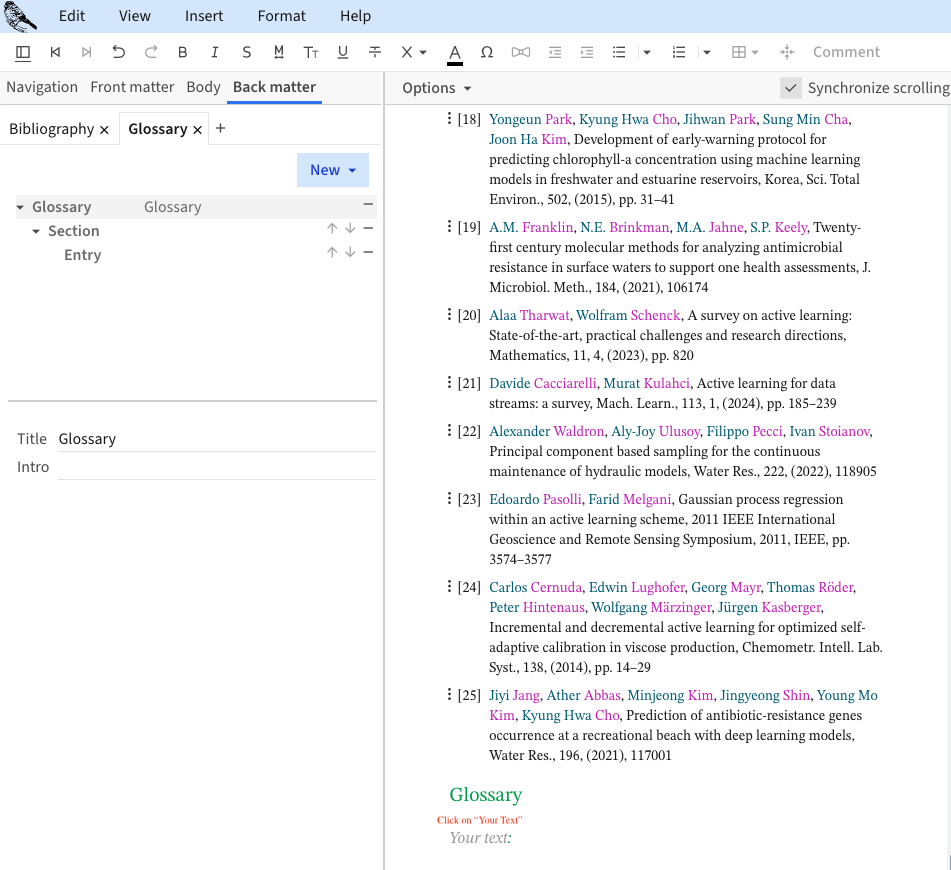The height and width of the screenshot is (870, 951).
Task: Close the Bibliography tab
Action: click(x=104, y=129)
